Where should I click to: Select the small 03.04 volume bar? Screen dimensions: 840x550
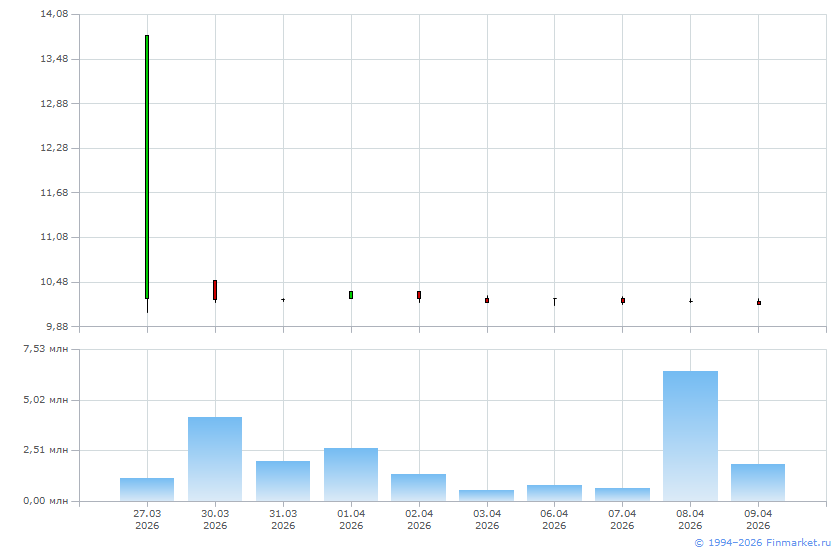pyautogui.click(x=487, y=495)
